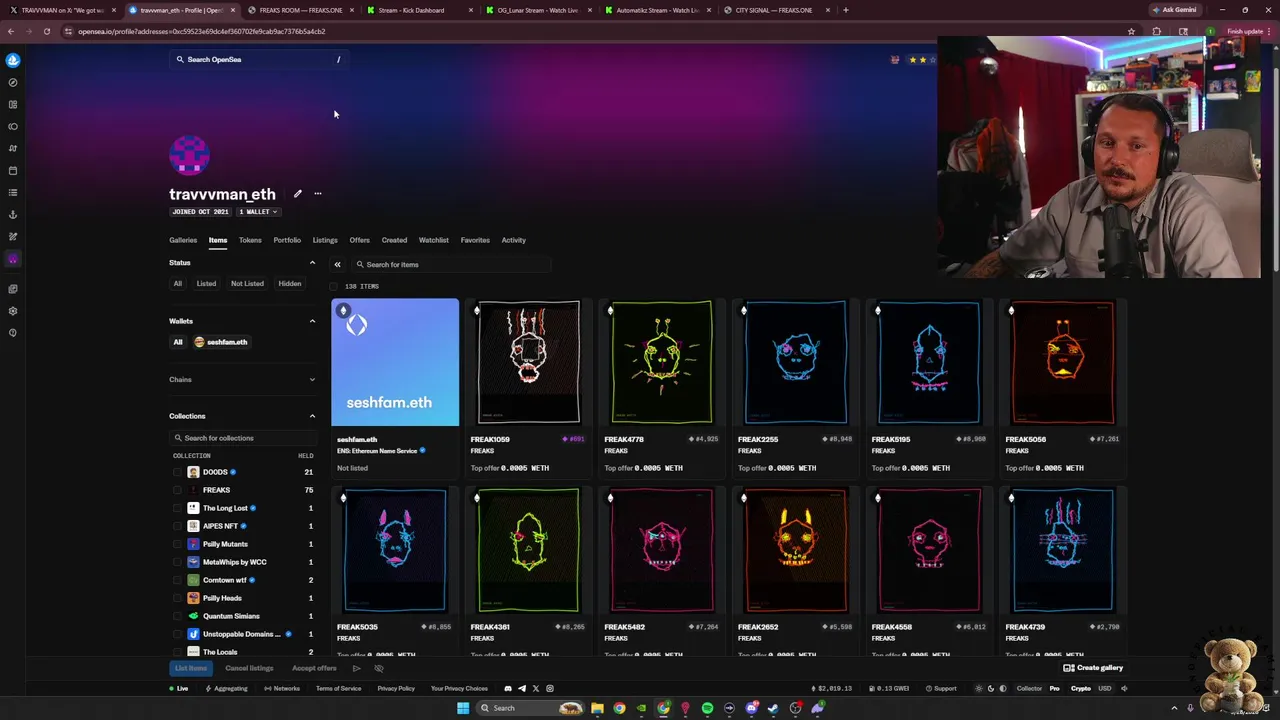Open Terms of Service footer link
This screenshot has width=1280, height=720.
tap(338, 688)
